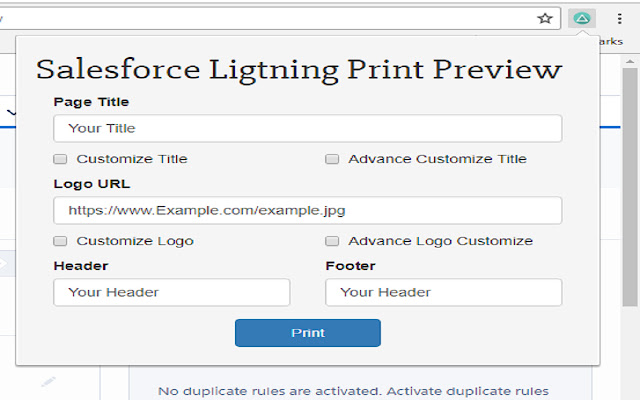Screen dimensions: 640x400
Task: Open the browser three-dot menu
Action: point(620,18)
